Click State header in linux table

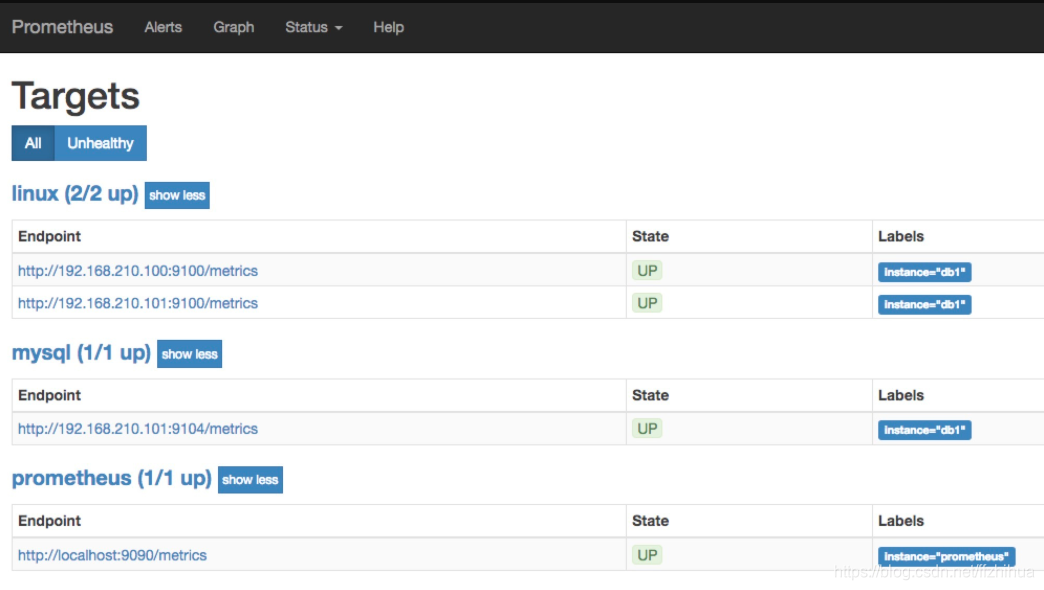(x=651, y=236)
